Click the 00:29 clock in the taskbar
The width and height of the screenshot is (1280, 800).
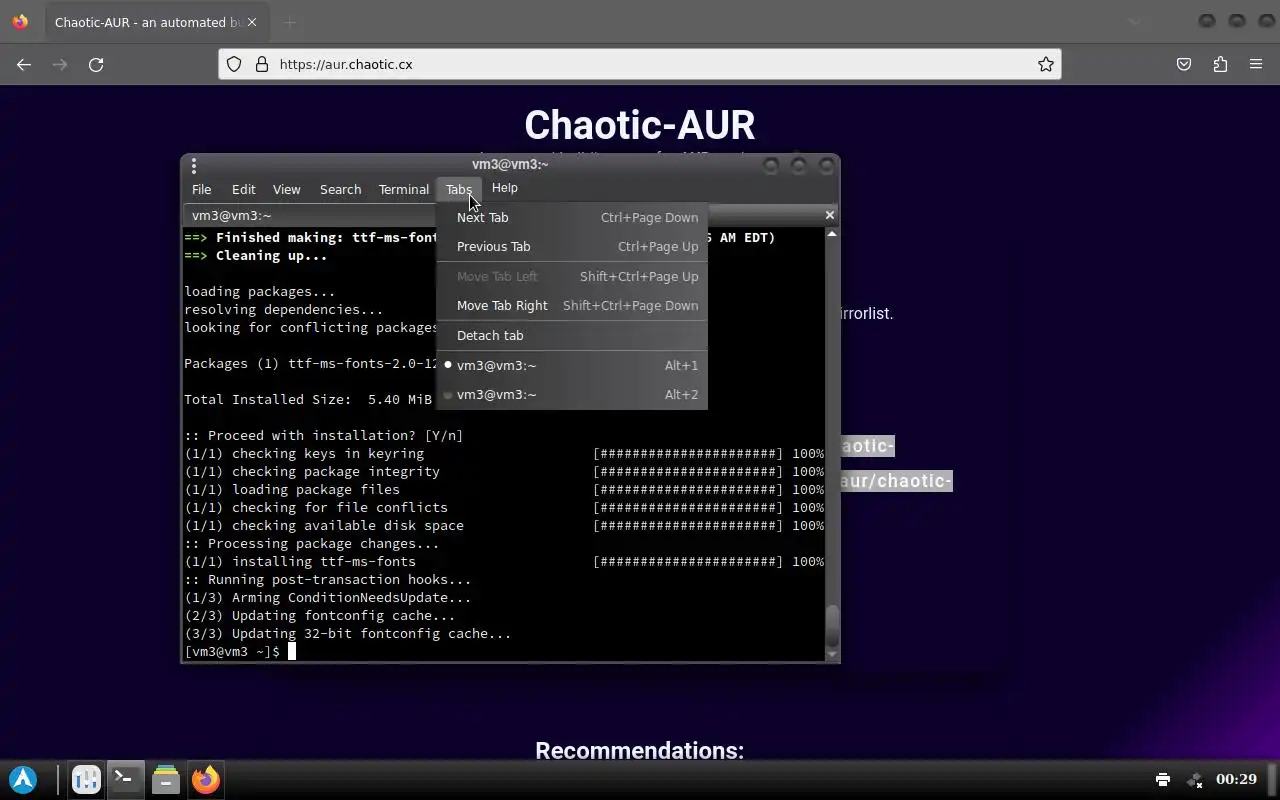tap(1236, 779)
